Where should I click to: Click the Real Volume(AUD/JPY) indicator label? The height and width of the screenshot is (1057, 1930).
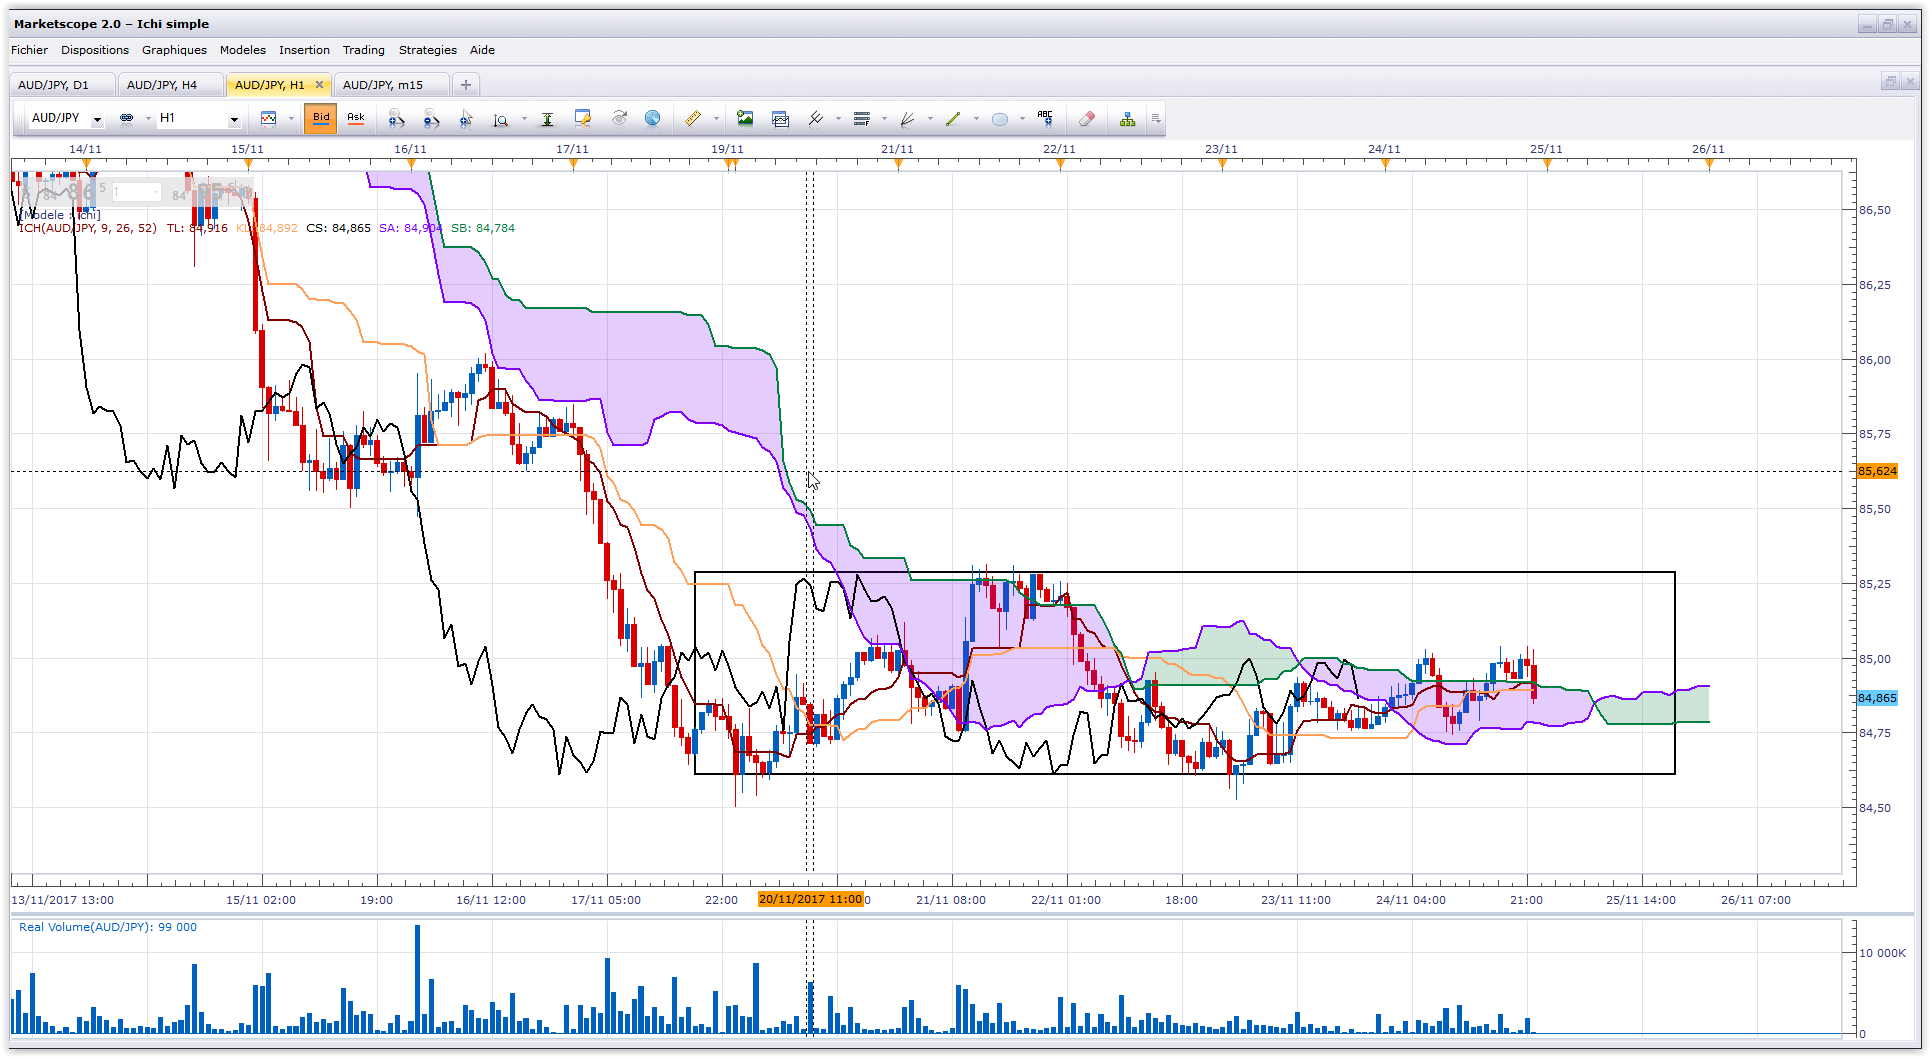point(108,927)
